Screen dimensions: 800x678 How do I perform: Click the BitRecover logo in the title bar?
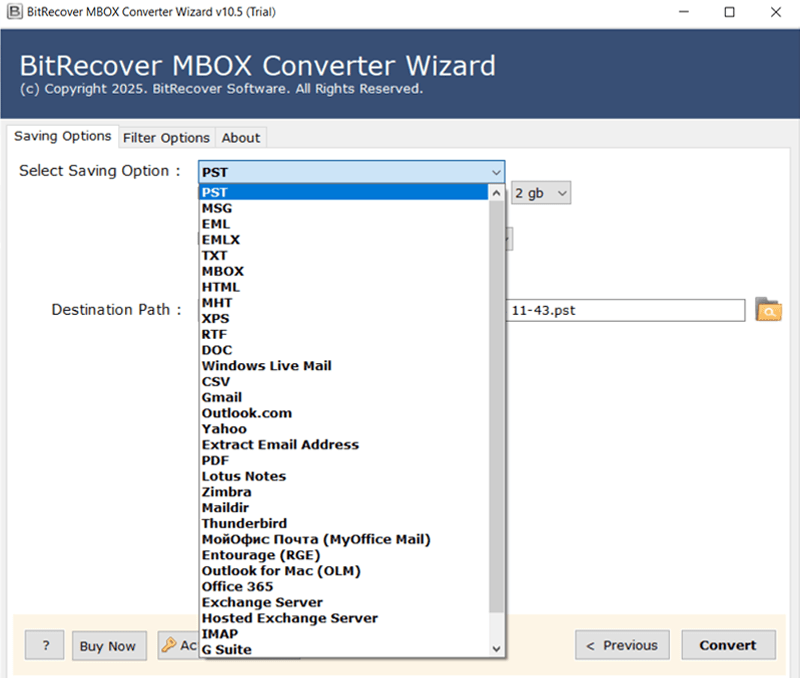pos(10,11)
